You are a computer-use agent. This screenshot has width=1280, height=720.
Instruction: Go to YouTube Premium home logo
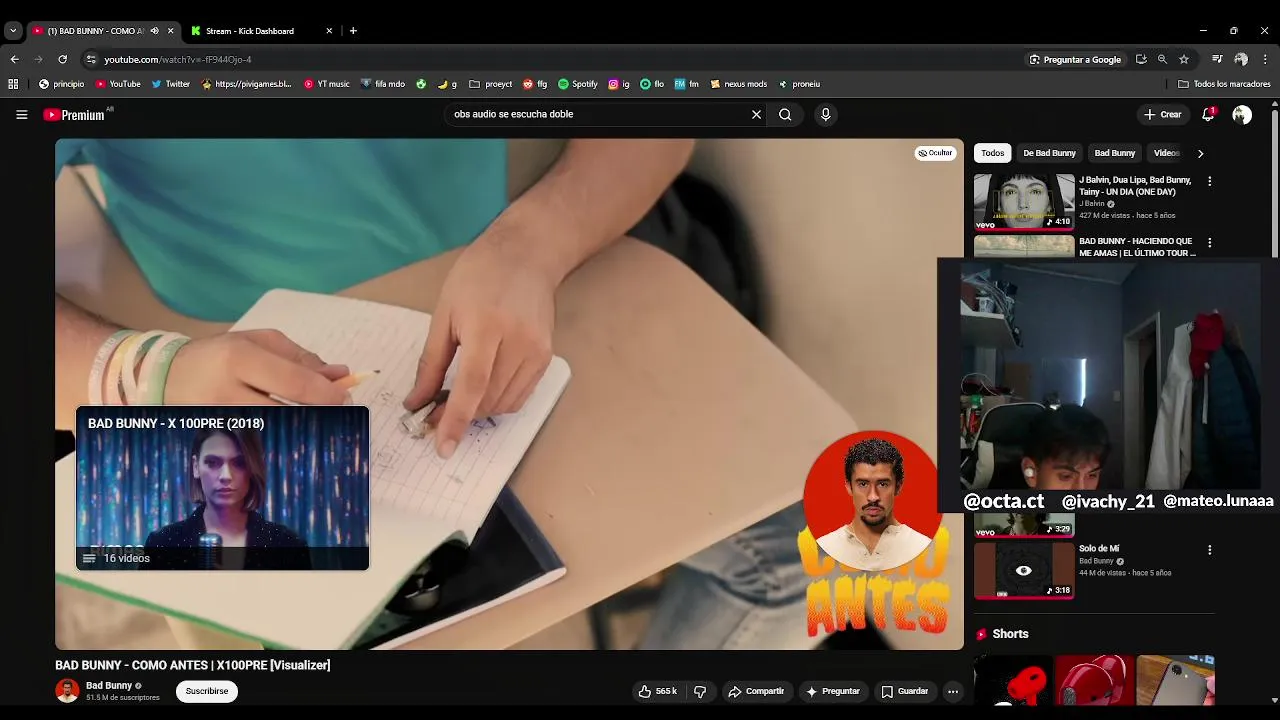(74, 115)
